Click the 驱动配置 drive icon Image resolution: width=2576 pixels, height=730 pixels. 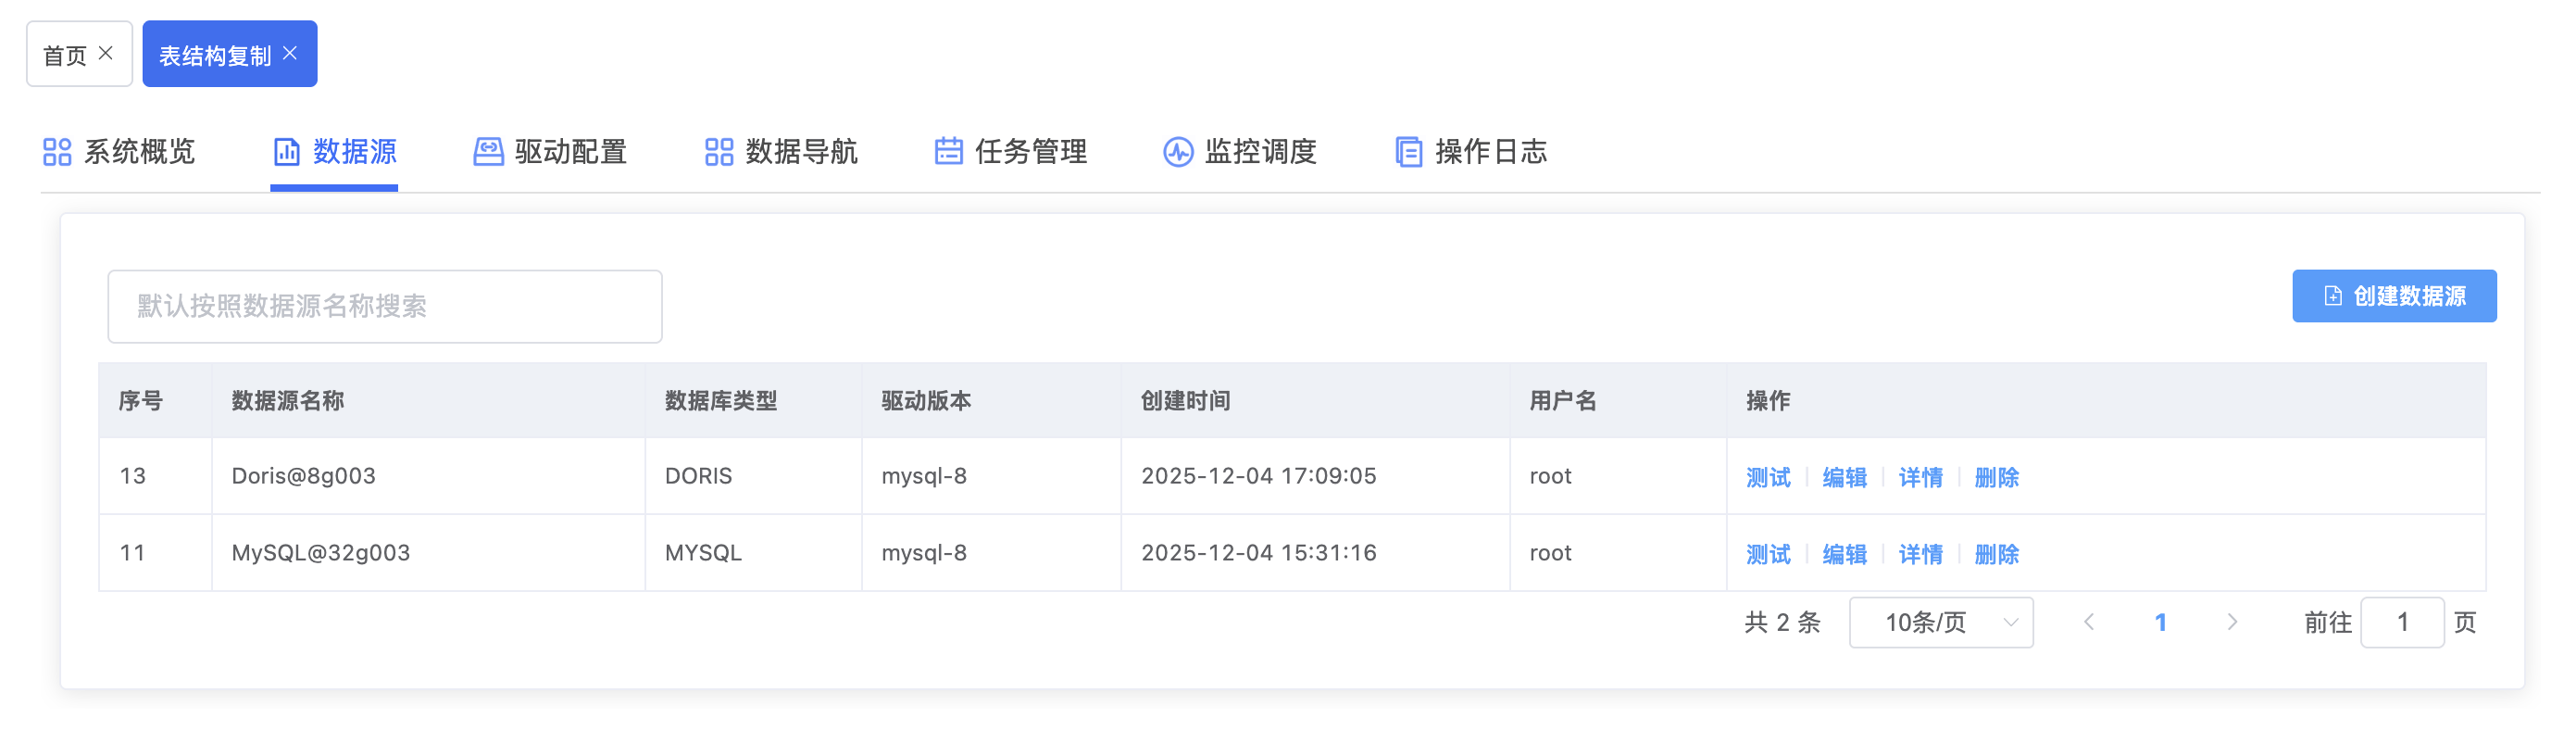(x=488, y=151)
